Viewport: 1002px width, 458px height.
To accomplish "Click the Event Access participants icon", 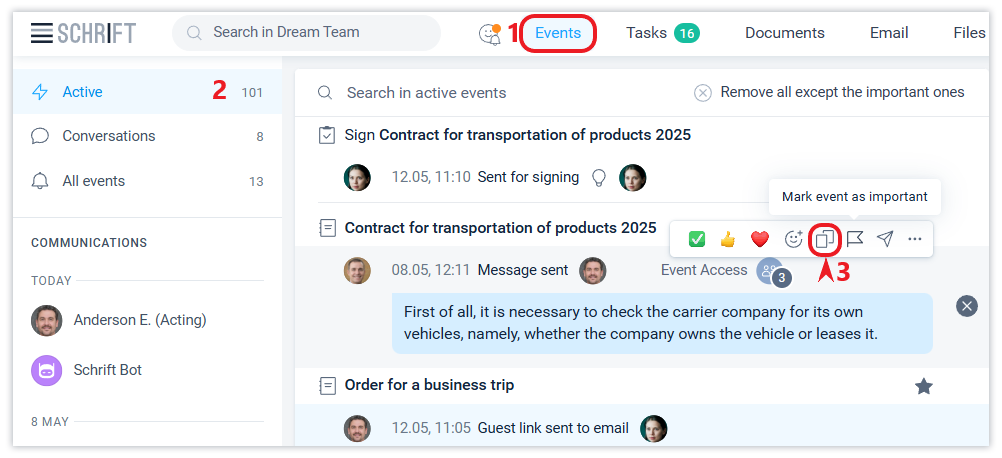I will 769,271.
